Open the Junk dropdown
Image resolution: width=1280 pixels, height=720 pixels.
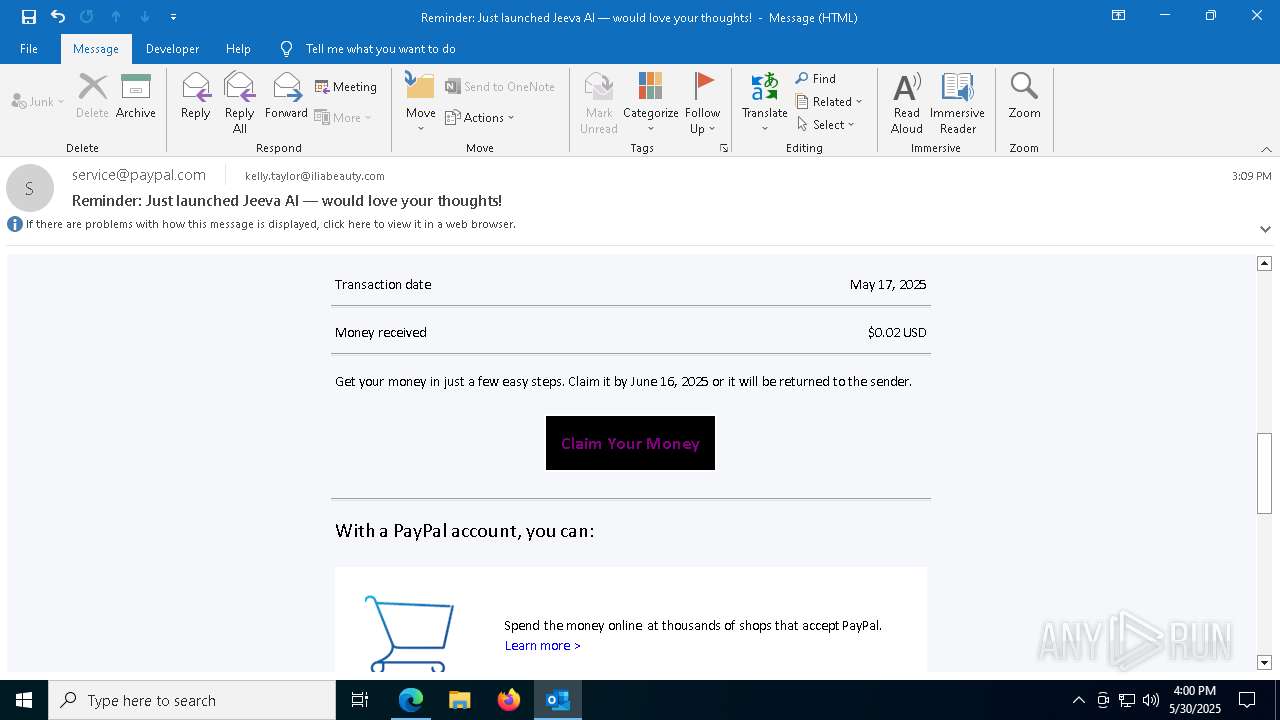(38, 101)
